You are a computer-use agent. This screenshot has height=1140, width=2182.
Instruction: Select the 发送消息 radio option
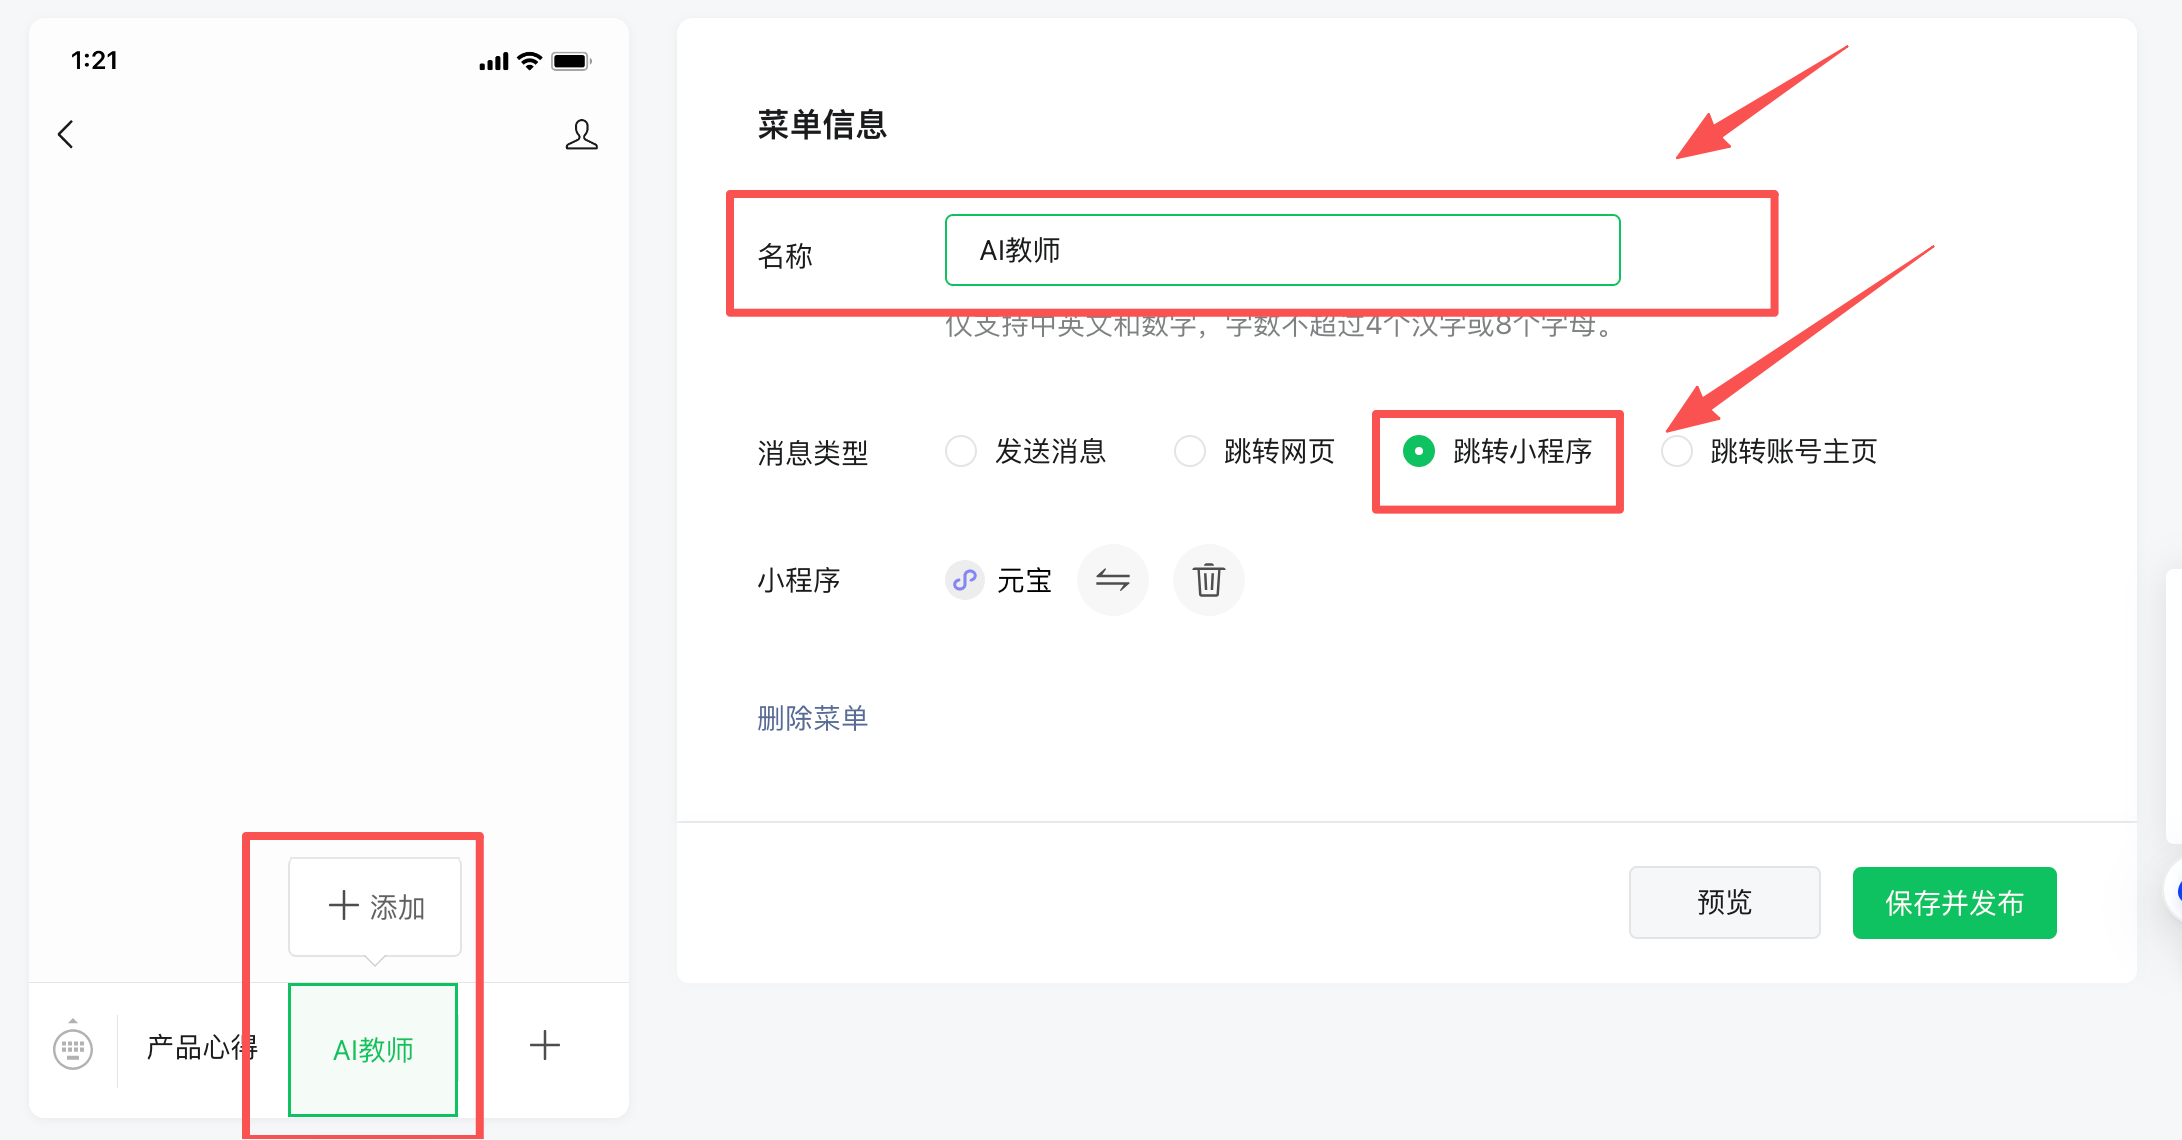click(961, 451)
